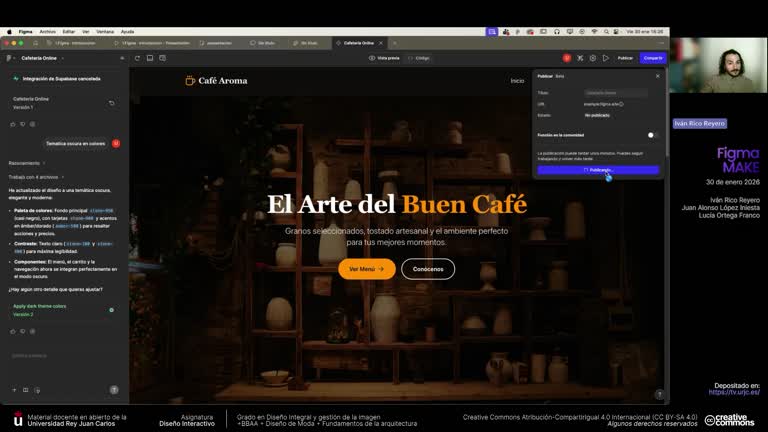Image resolution: width=768 pixels, height=432 pixels.
Task: Expand the Cafeteria Online file name dropdown
Action: point(63,58)
